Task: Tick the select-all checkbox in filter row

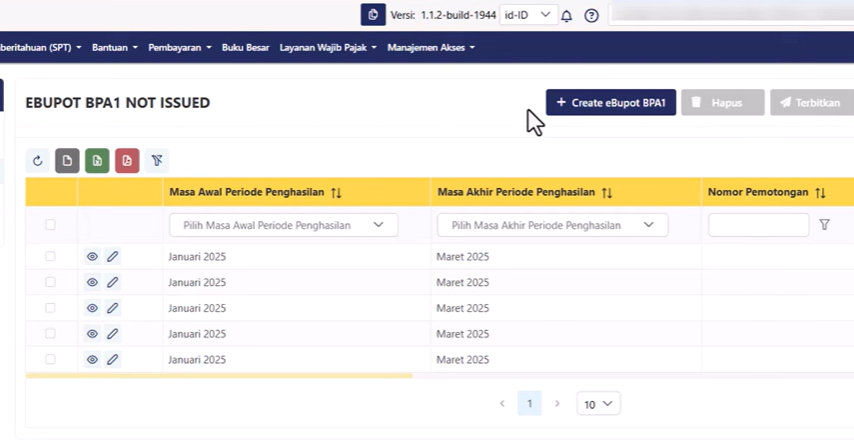Action: (50, 225)
